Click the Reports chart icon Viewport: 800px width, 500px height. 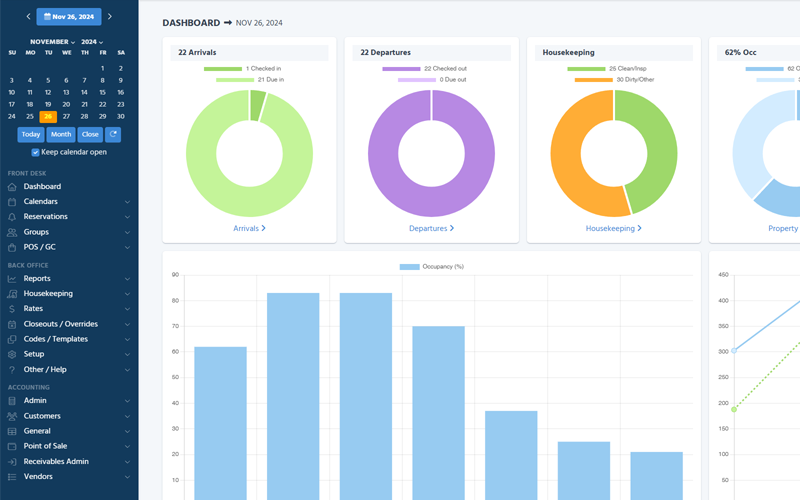12,279
